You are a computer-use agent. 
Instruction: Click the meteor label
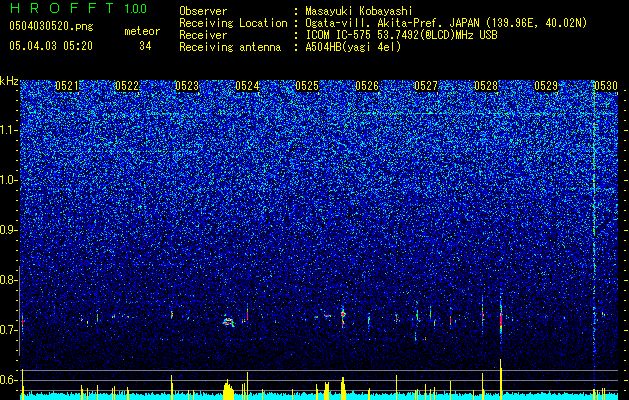coord(142,31)
